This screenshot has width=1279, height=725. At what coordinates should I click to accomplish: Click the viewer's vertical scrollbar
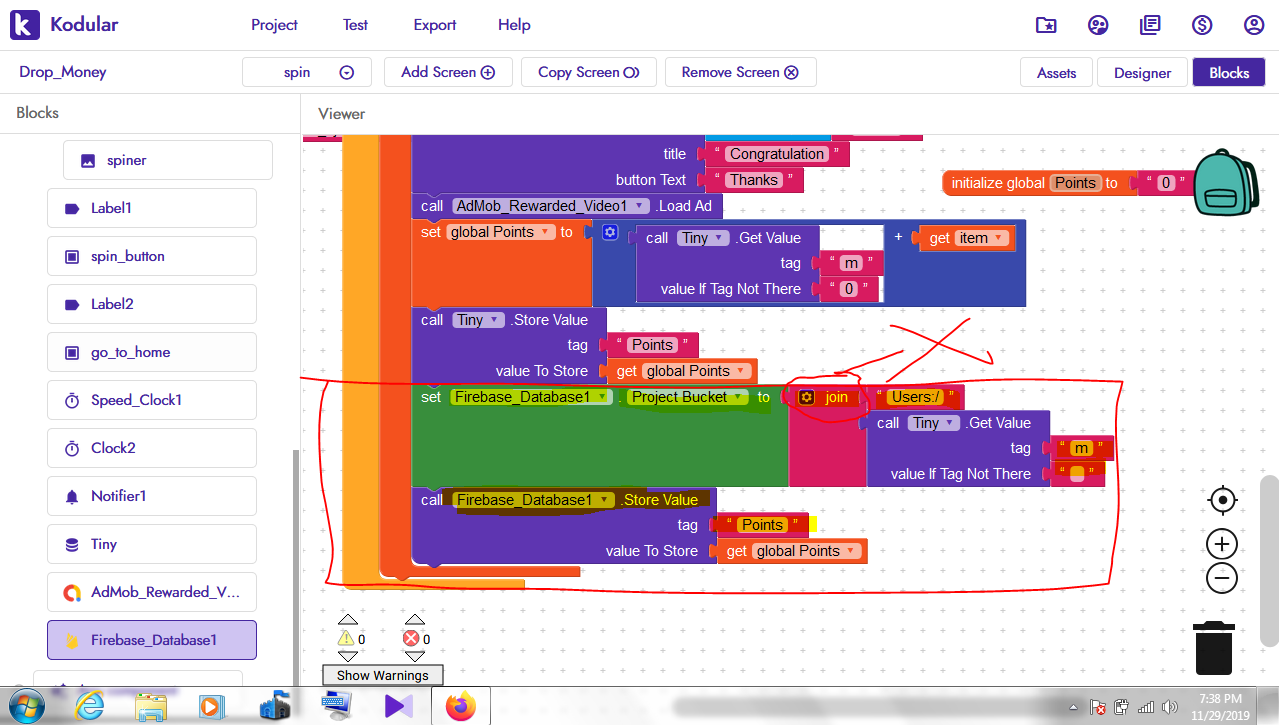[x=1269, y=560]
